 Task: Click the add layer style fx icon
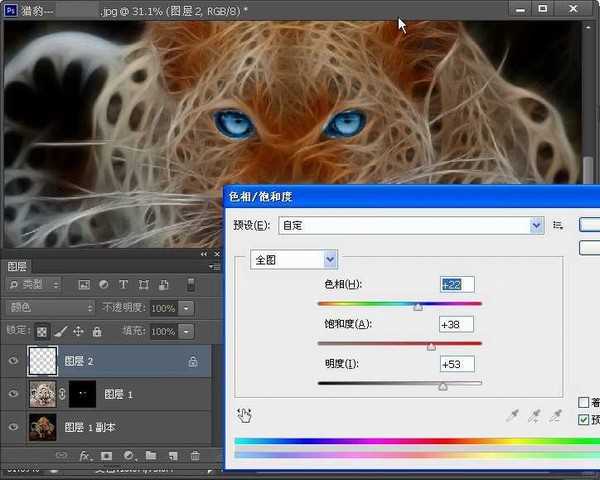(86, 456)
